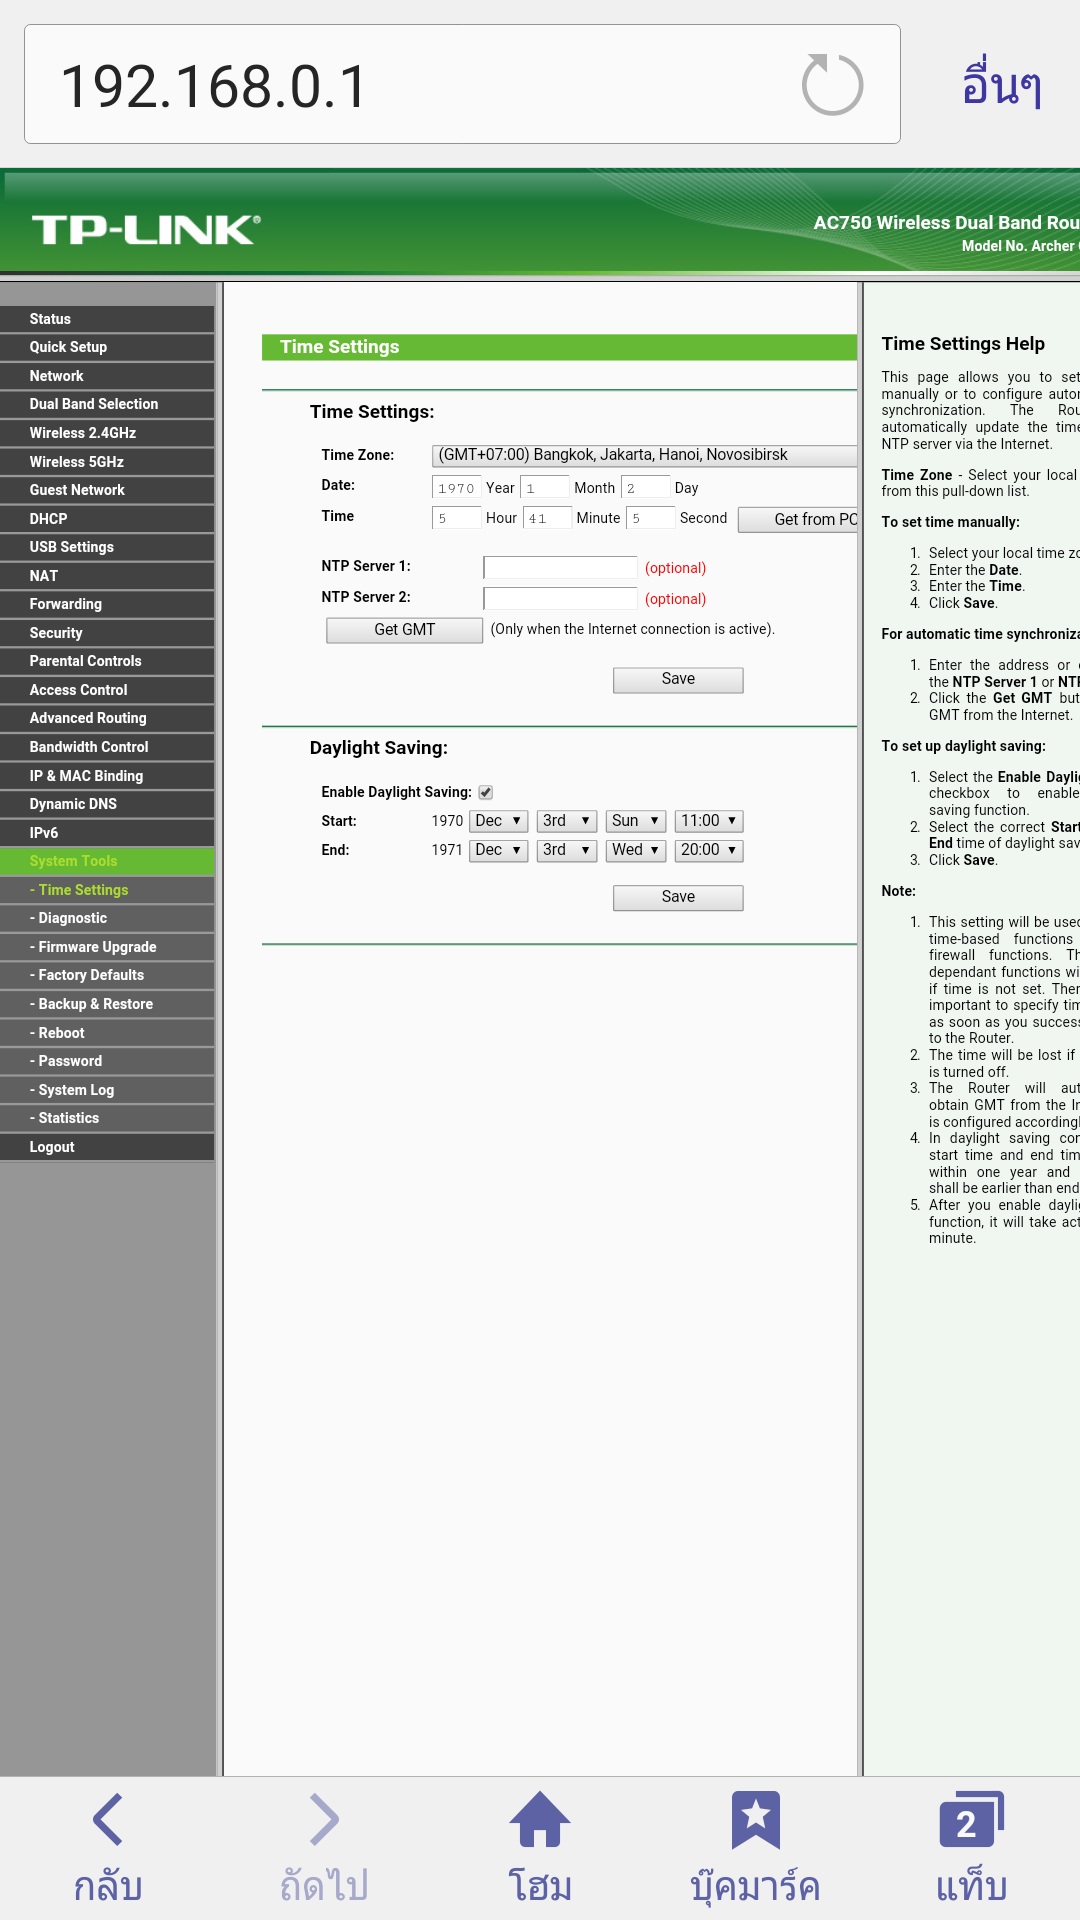
Task: Open the IPv6 menu item
Action: point(107,833)
